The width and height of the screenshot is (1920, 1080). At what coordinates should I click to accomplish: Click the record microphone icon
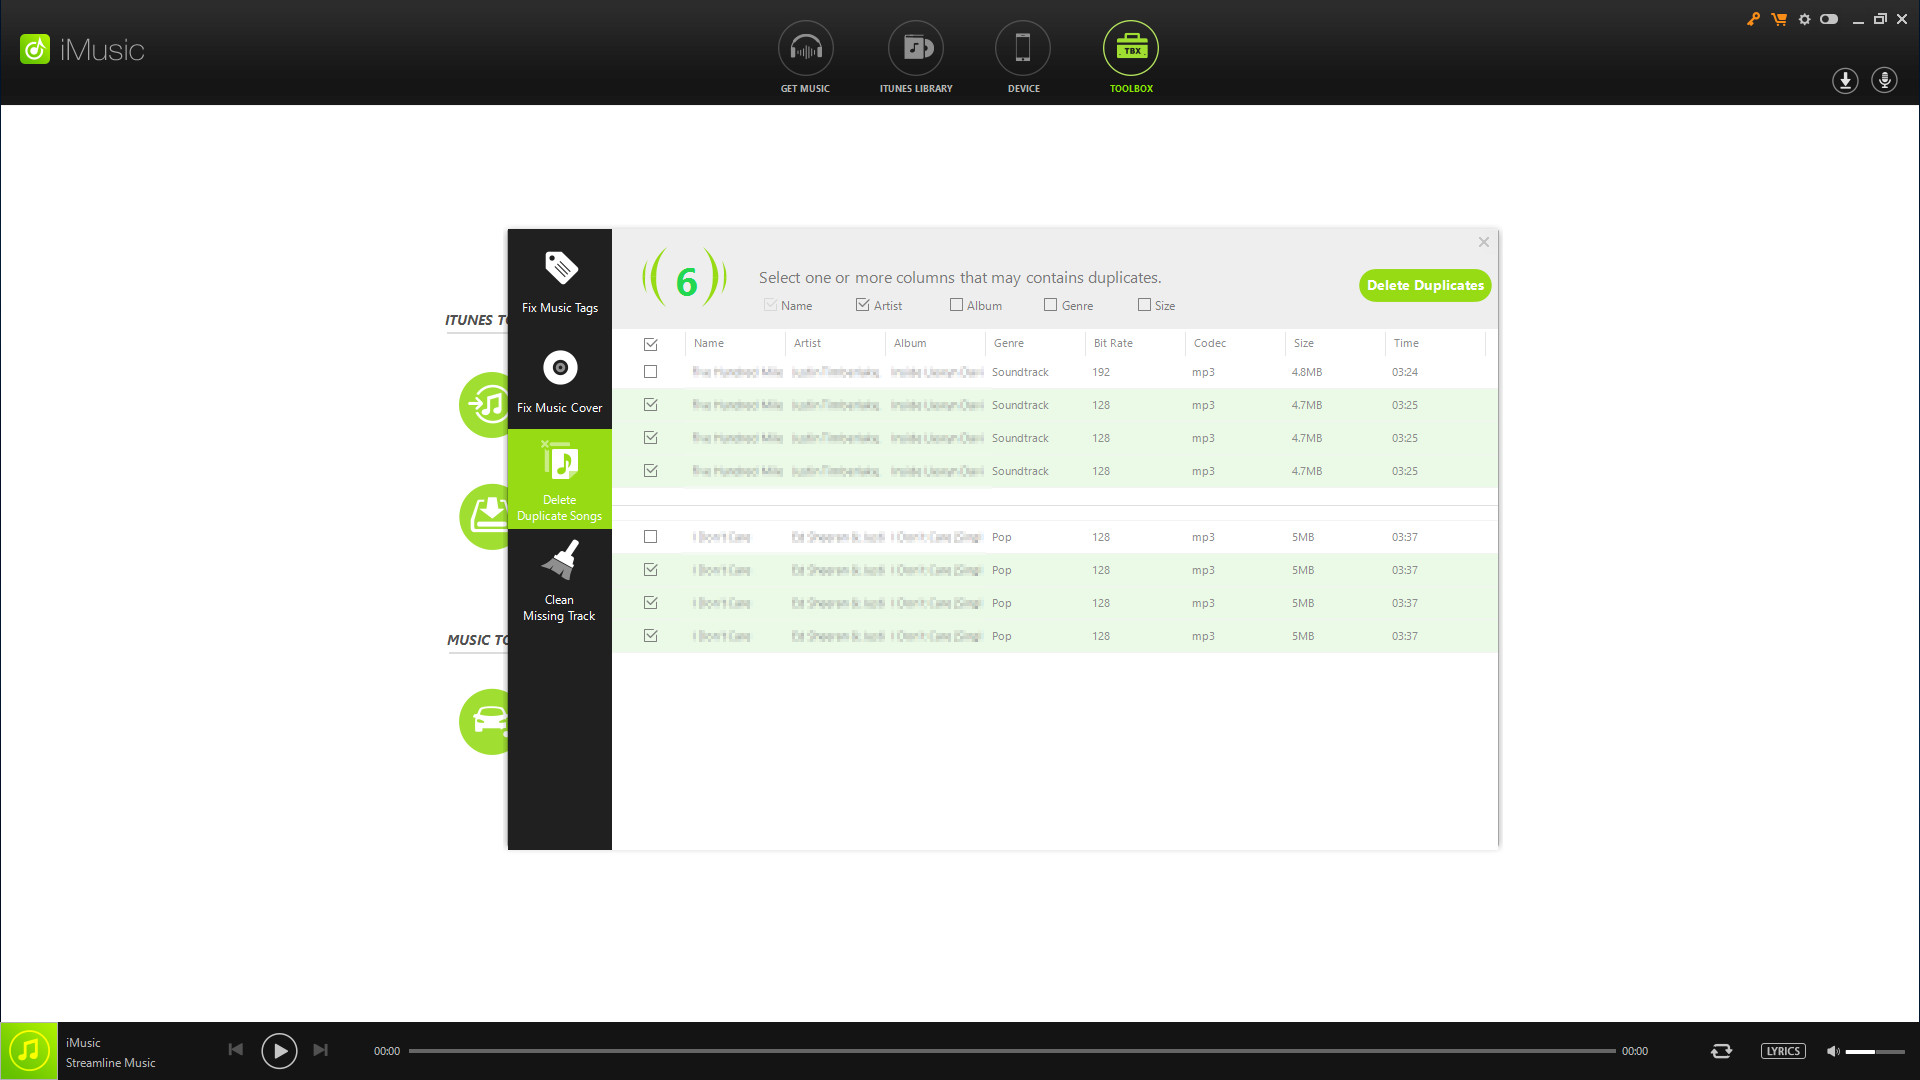[1885, 81]
